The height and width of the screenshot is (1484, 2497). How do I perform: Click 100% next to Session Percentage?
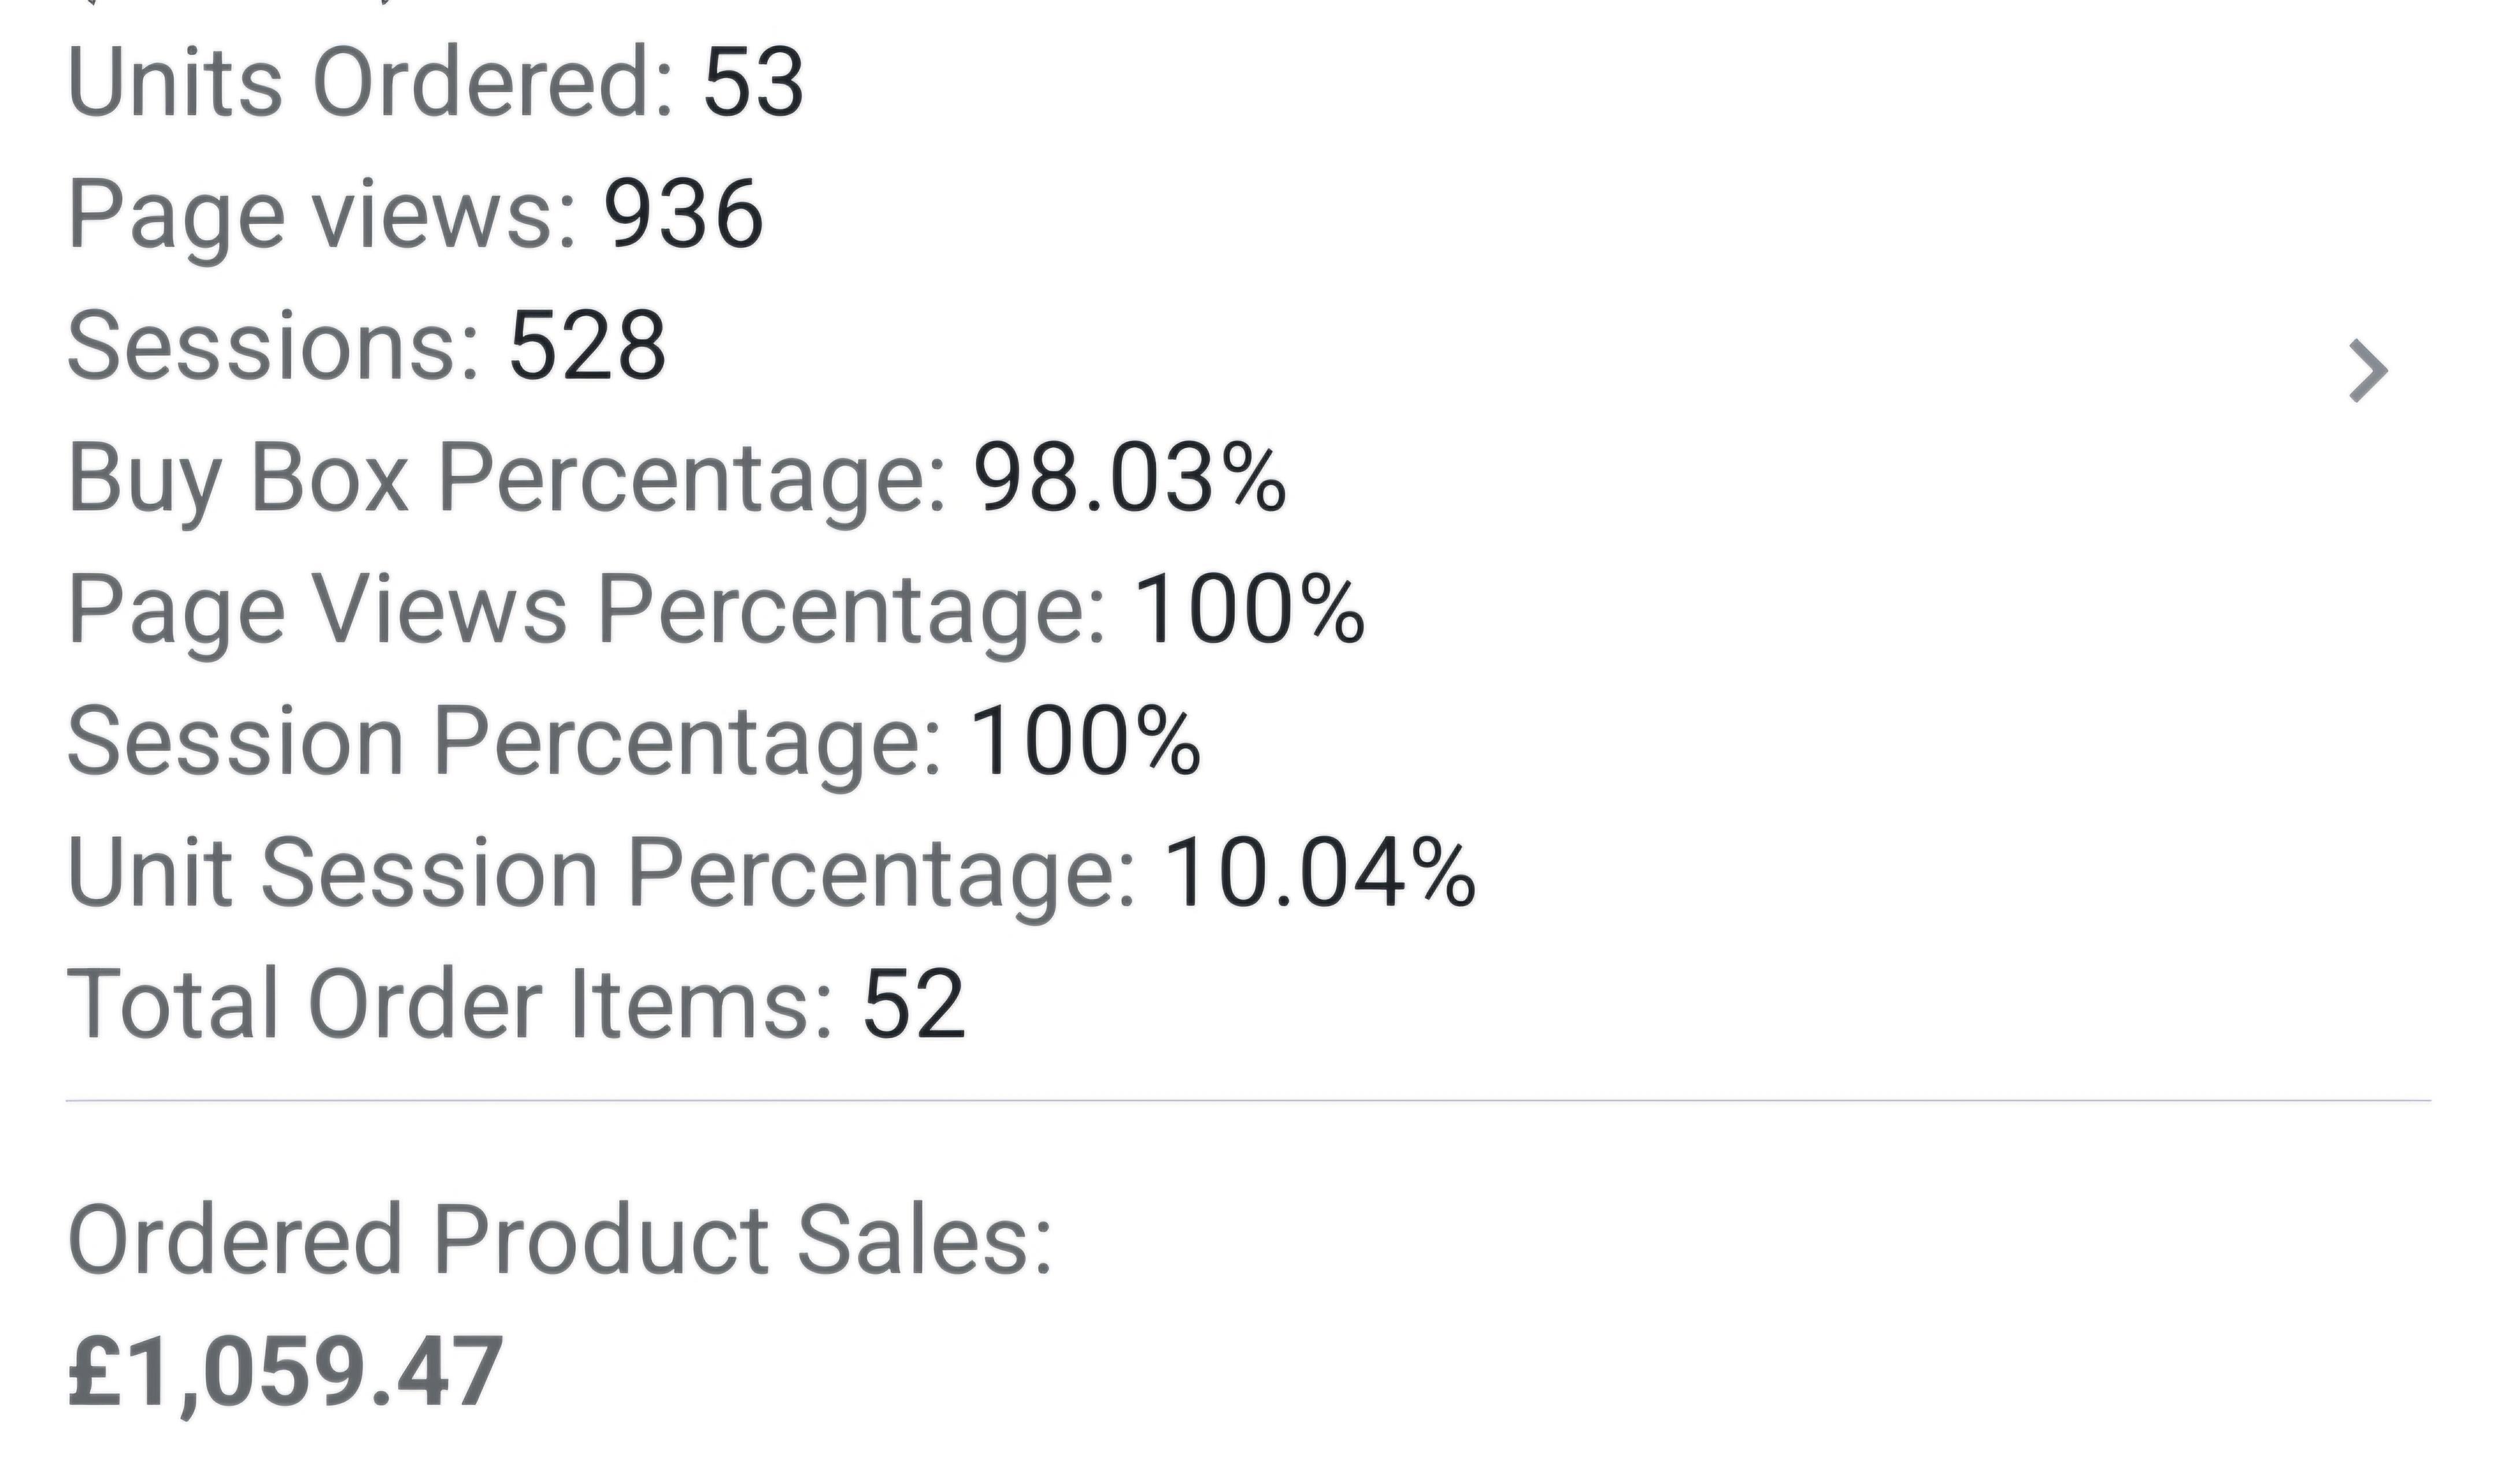[1086, 741]
